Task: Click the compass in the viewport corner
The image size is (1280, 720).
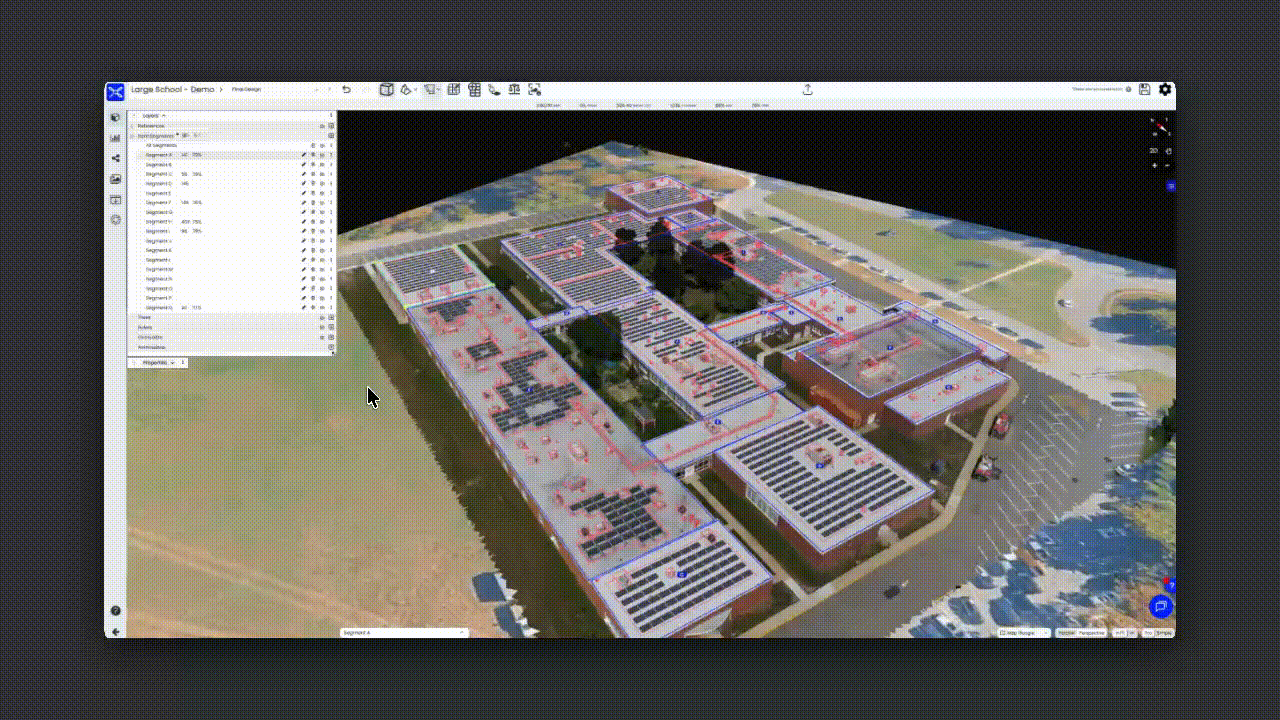Action: click(x=1160, y=128)
